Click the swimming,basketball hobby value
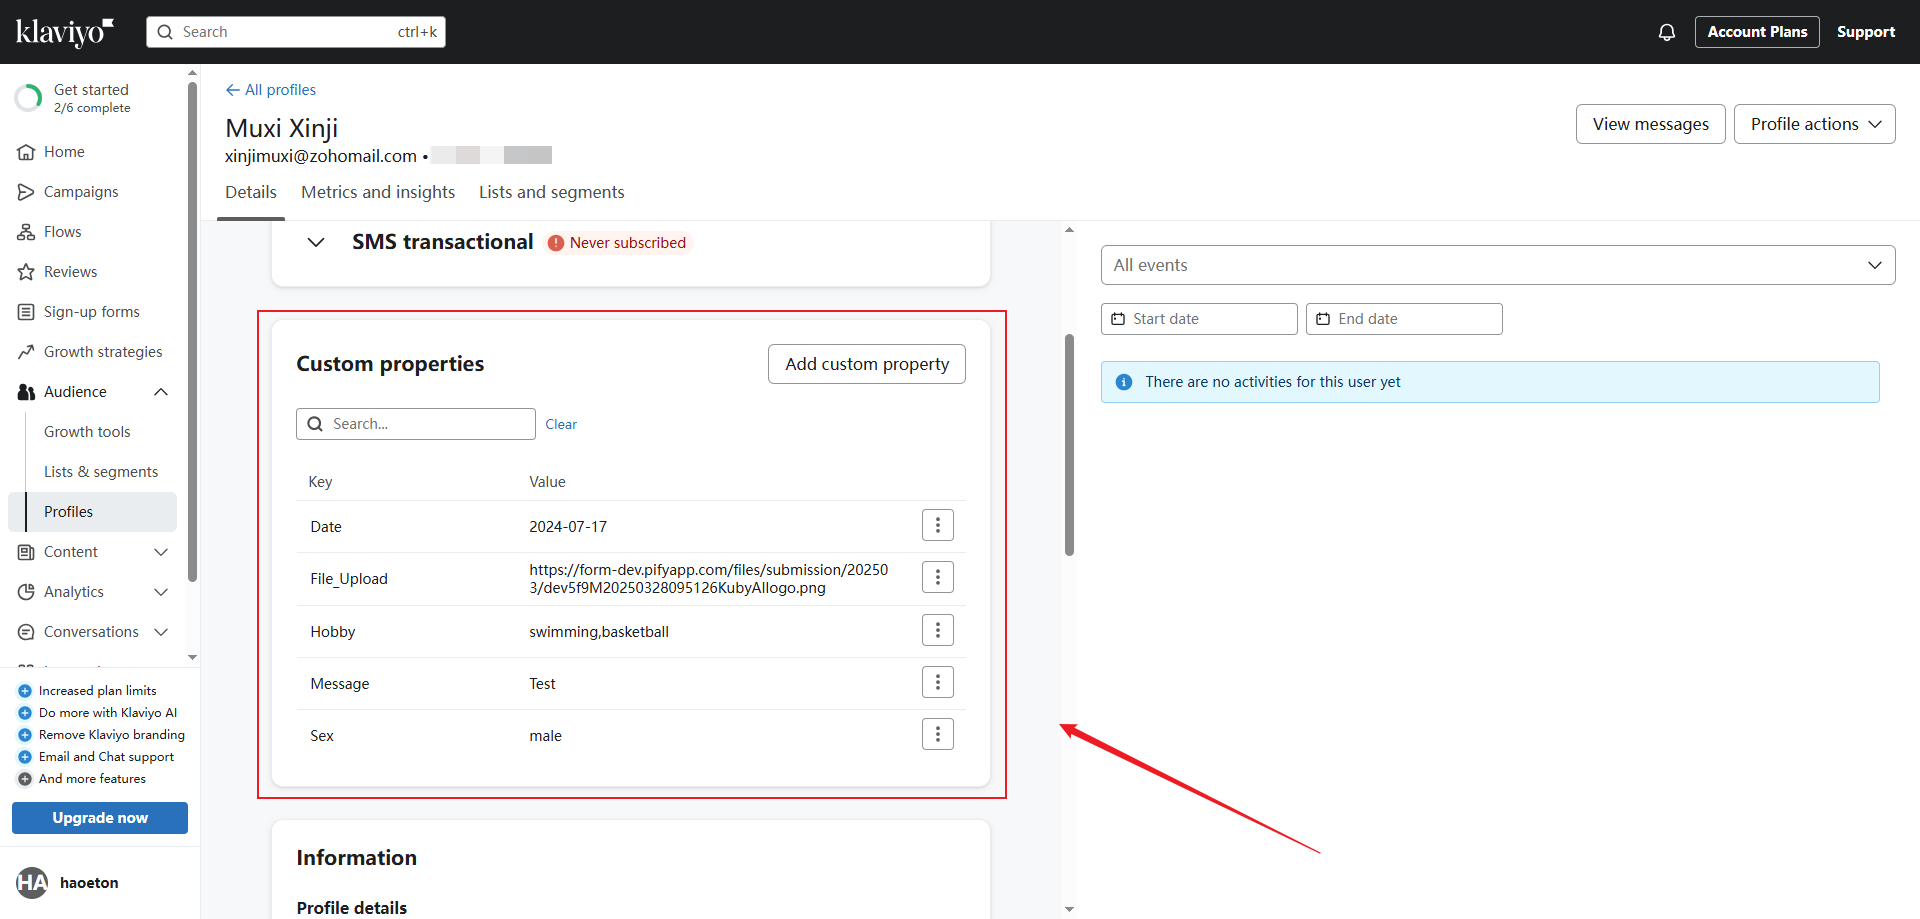 pos(599,632)
